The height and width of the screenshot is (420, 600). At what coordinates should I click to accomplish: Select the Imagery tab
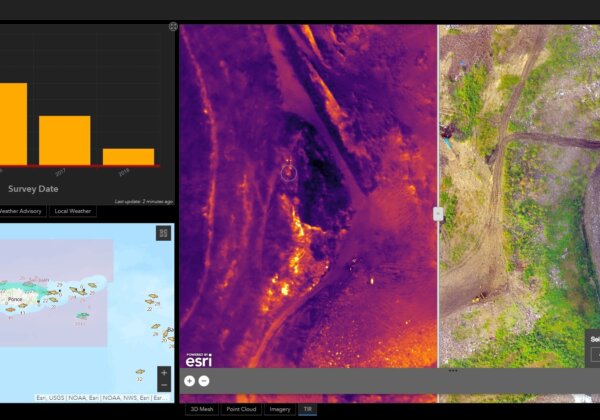pyautogui.click(x=280, y=409)
